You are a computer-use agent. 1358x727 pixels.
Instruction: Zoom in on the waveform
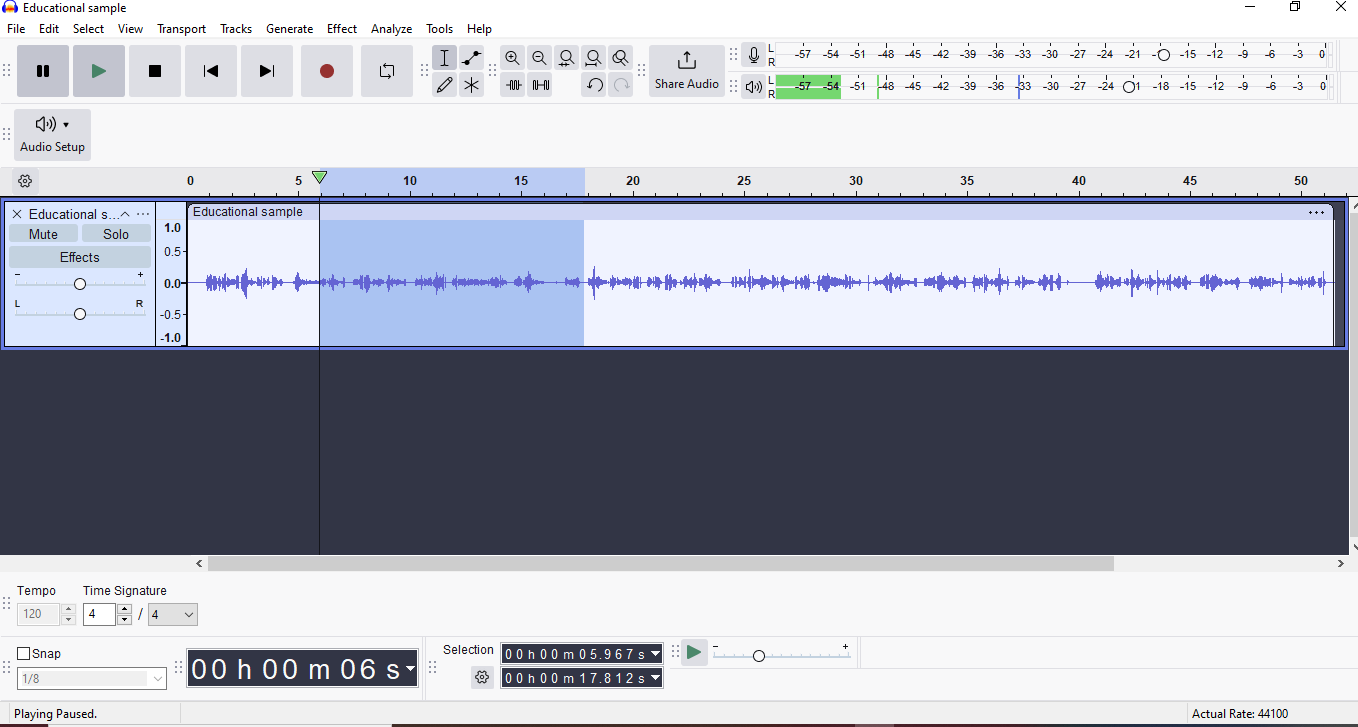(513, 58)
